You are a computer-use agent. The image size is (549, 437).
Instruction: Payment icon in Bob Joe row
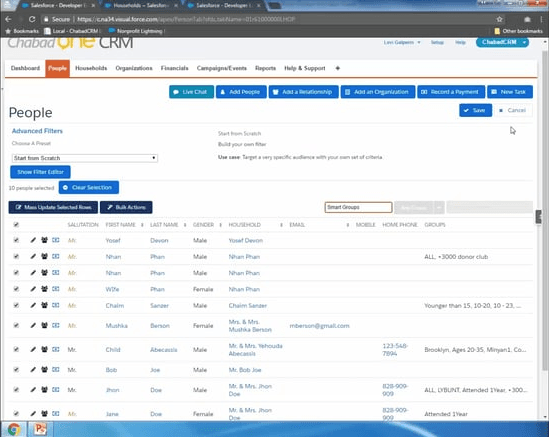tap(56, 370)
